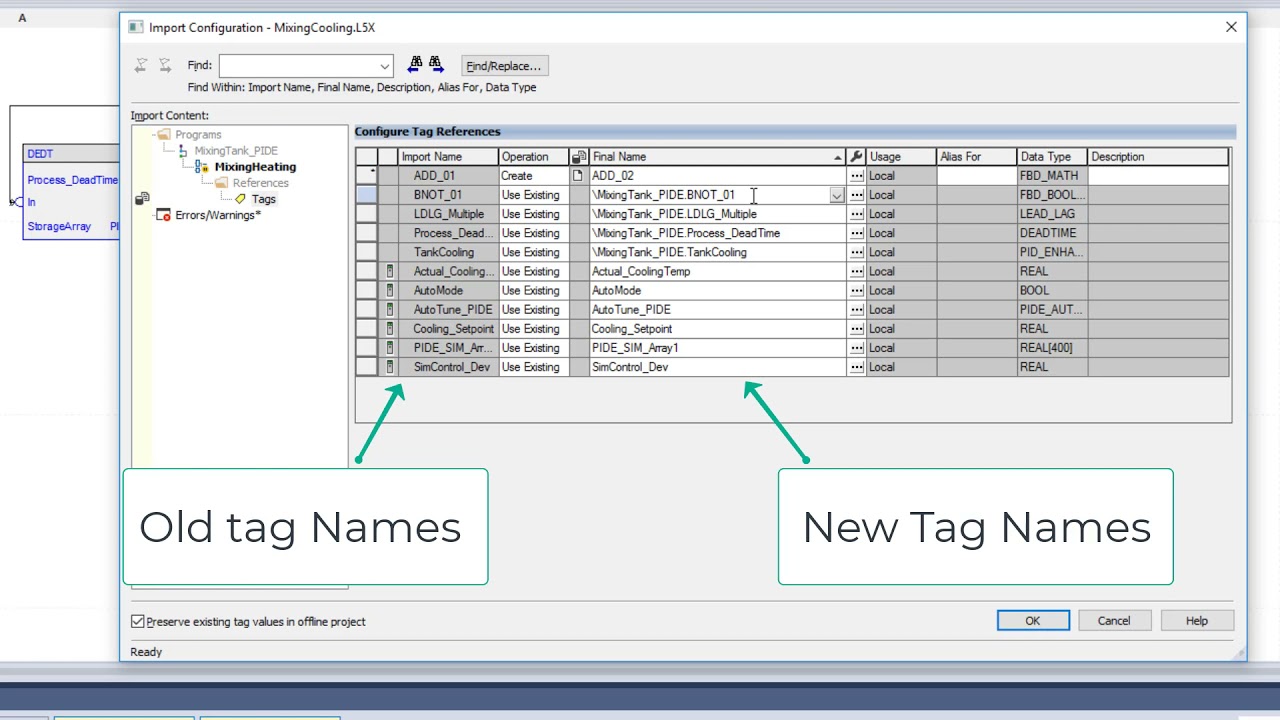Click the Actual_CoolingTemp Final Name cell
1280x720 pixels.
coord(717,271)
